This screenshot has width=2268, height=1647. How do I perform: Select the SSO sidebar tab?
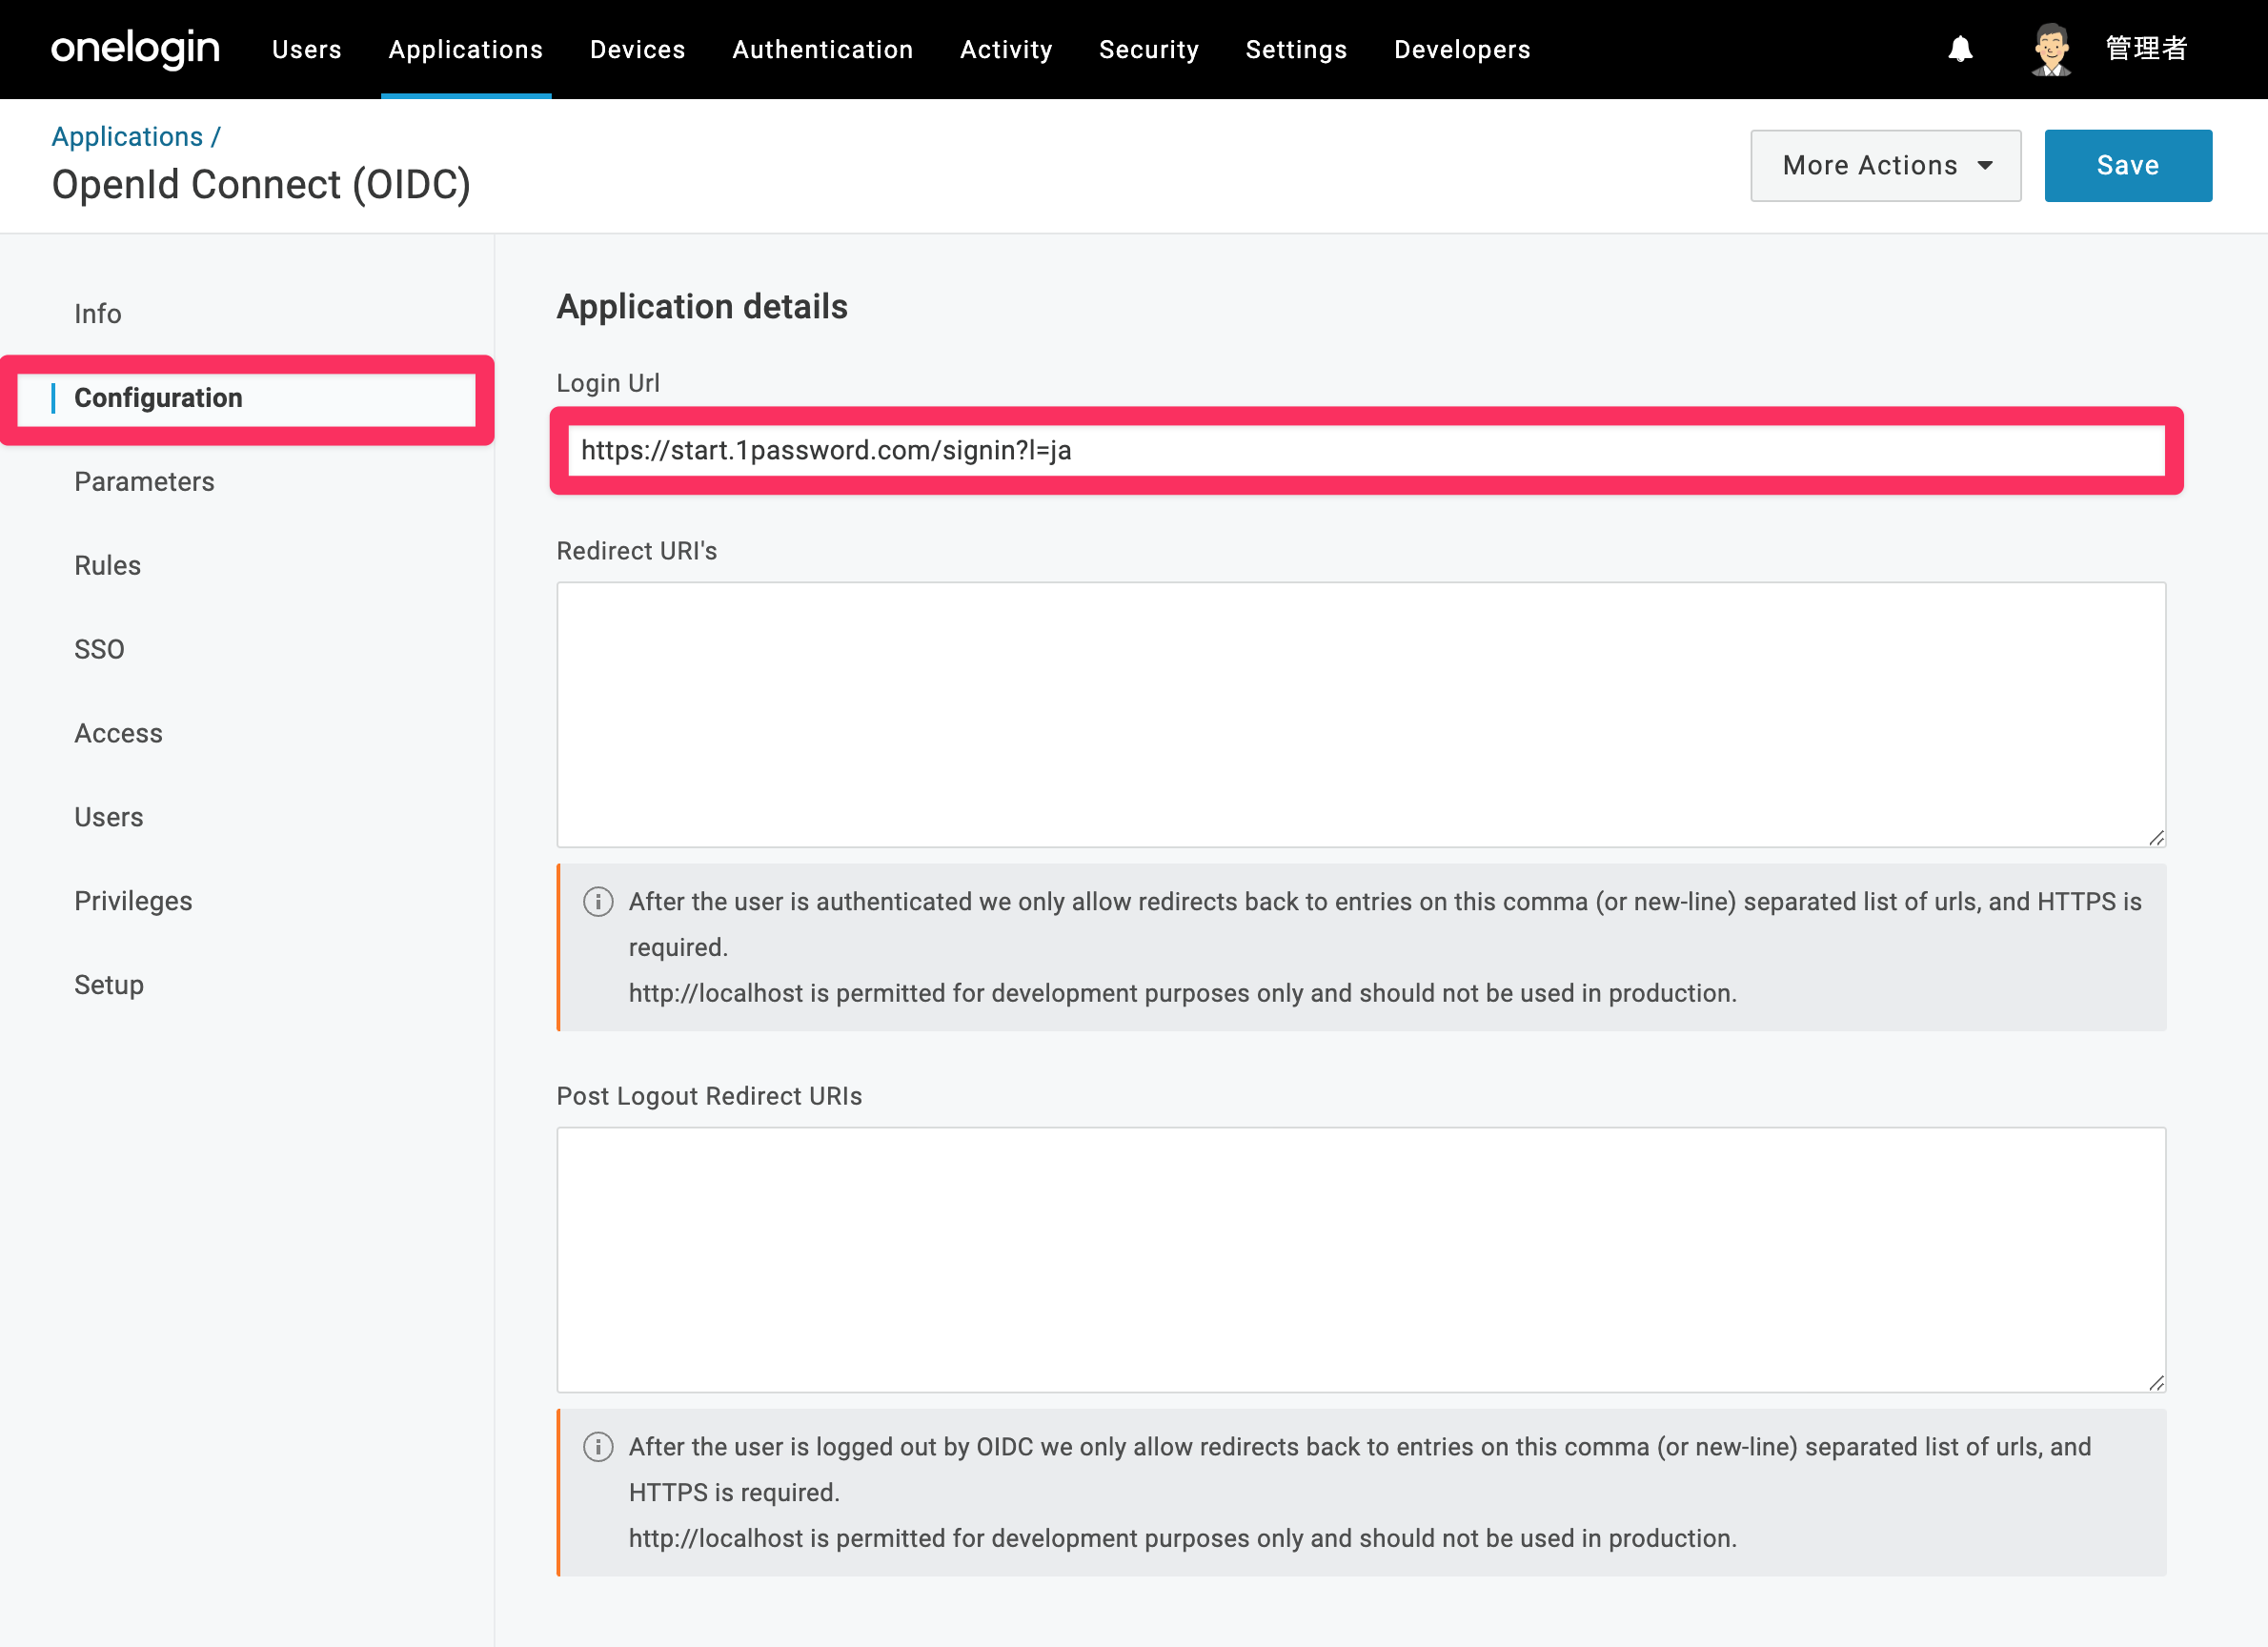[99, 650]
